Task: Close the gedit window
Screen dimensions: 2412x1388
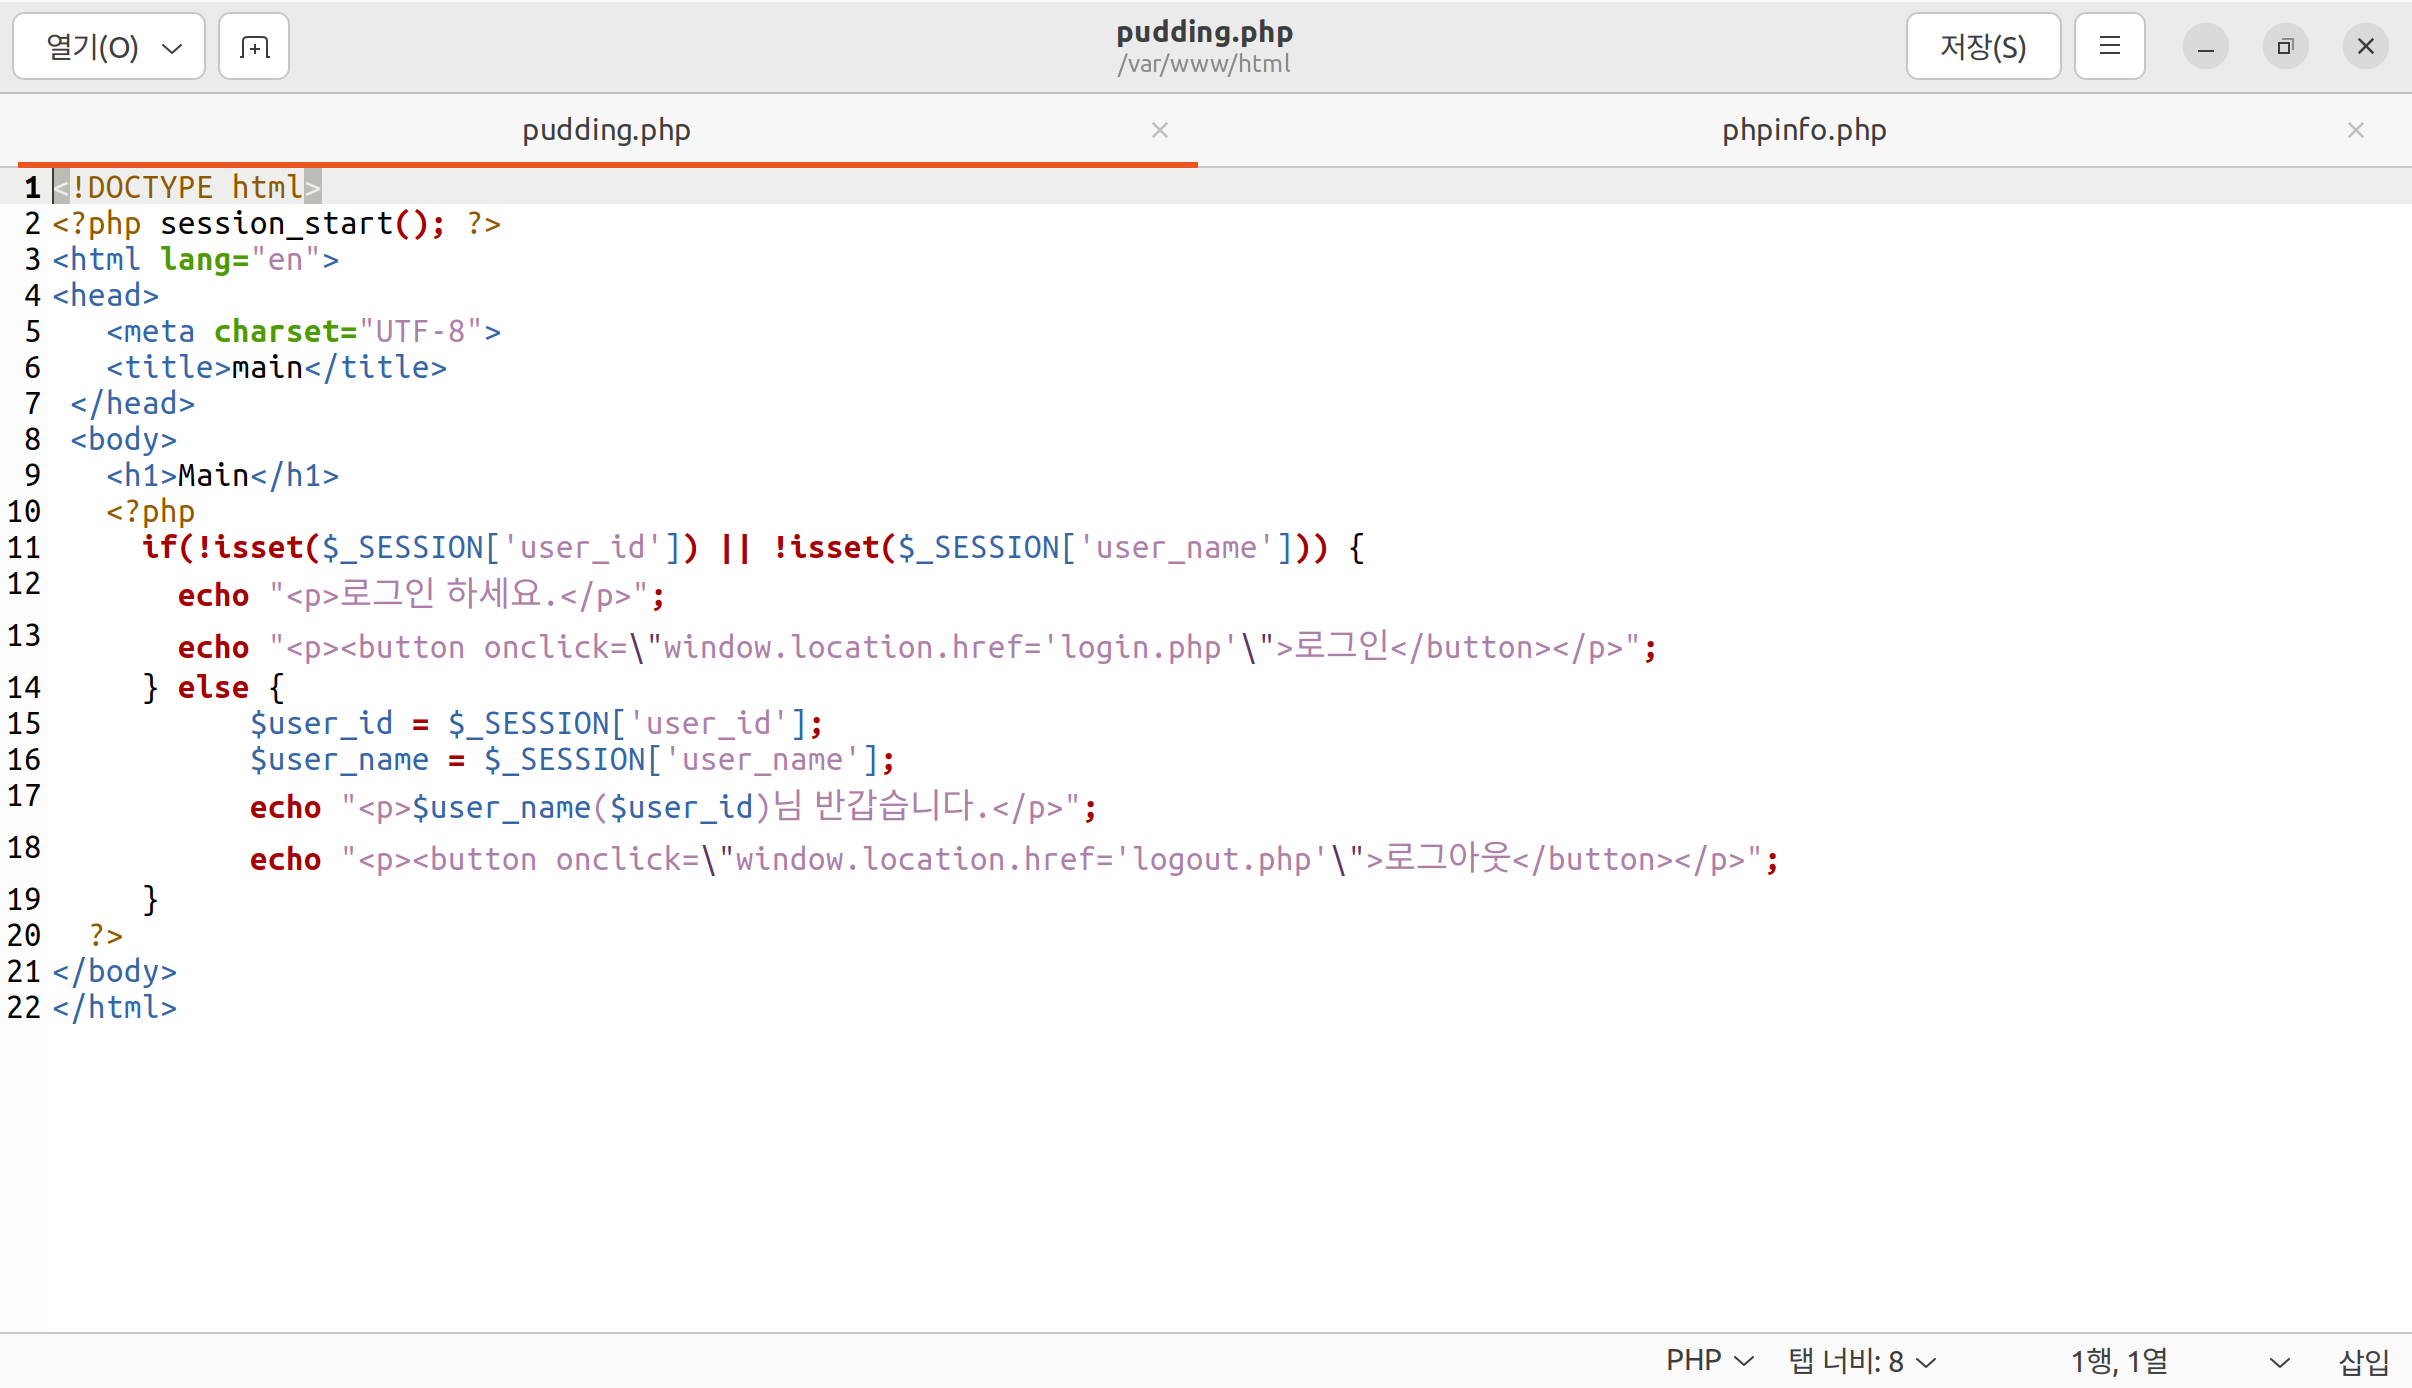Action: (2365, 47)
